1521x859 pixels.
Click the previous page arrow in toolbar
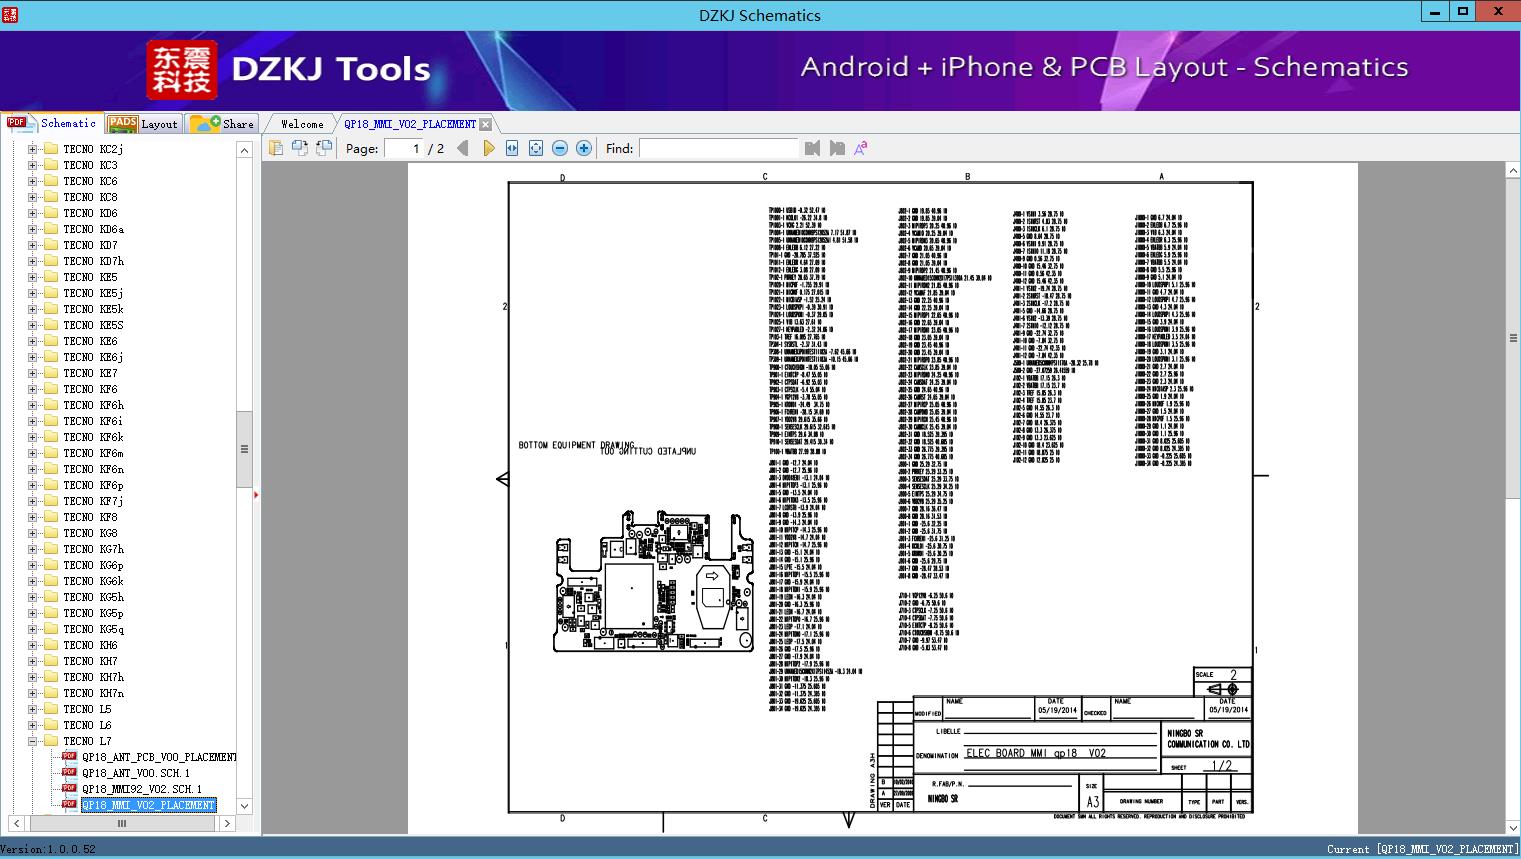[x=462, y=148]
